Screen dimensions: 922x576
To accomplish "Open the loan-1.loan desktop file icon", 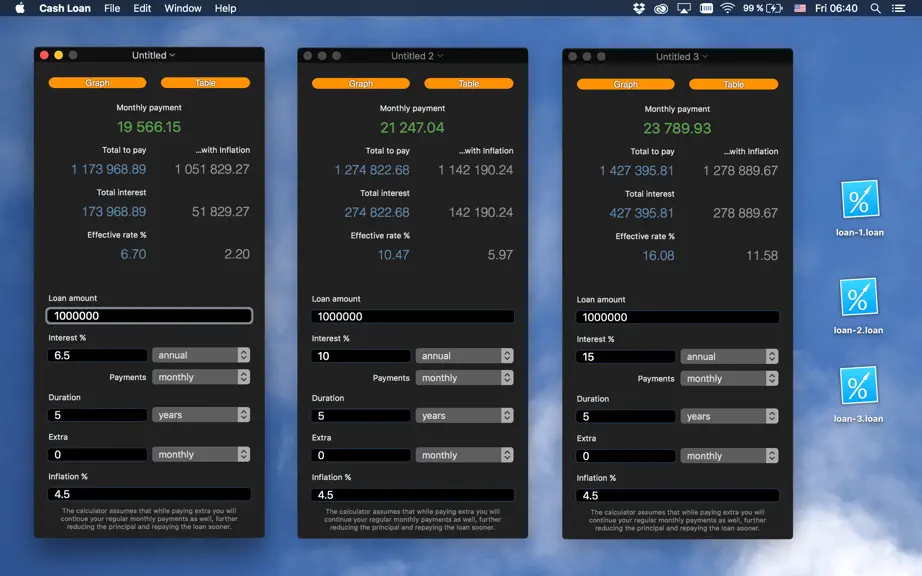I will pyautogui.click(x=859, y=200).
